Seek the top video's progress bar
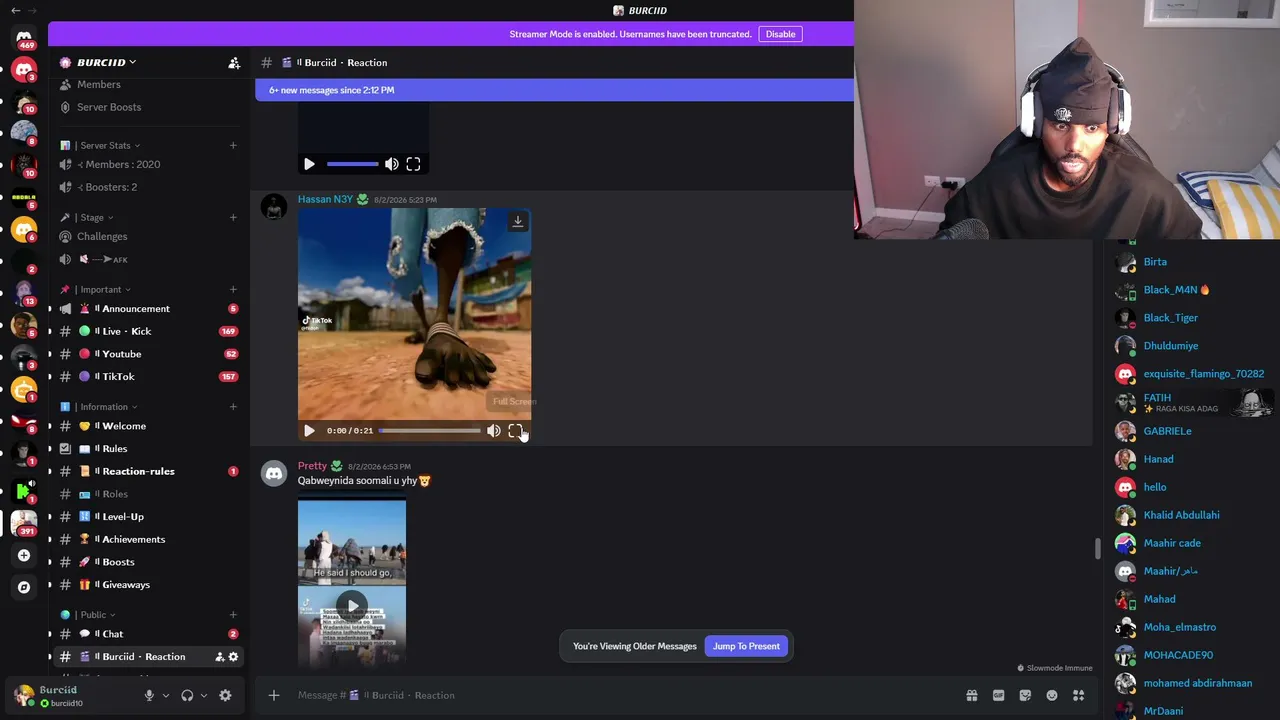The height and width of the screenshot is (720, 1280). coord(352,164)
